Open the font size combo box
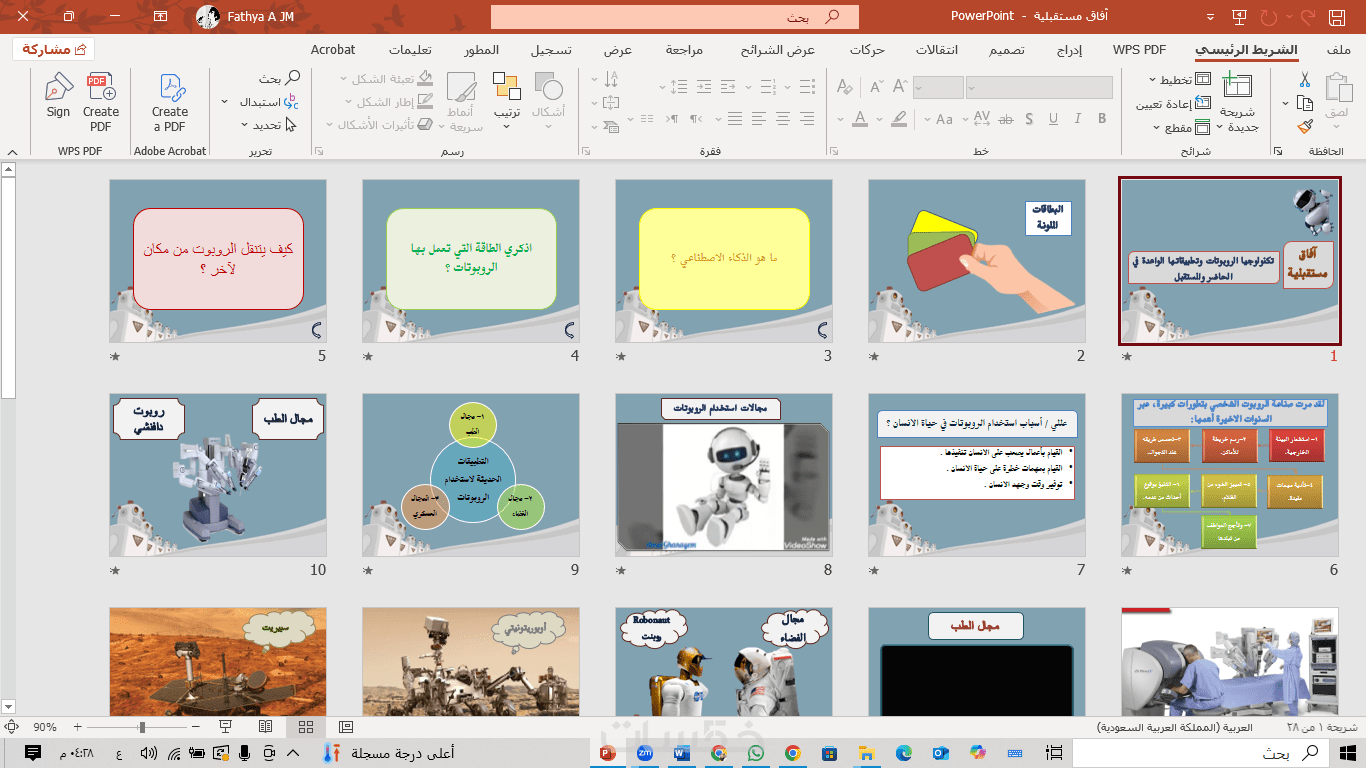The width and height of the screenshot is (1366, 768). tap(938, 87)
